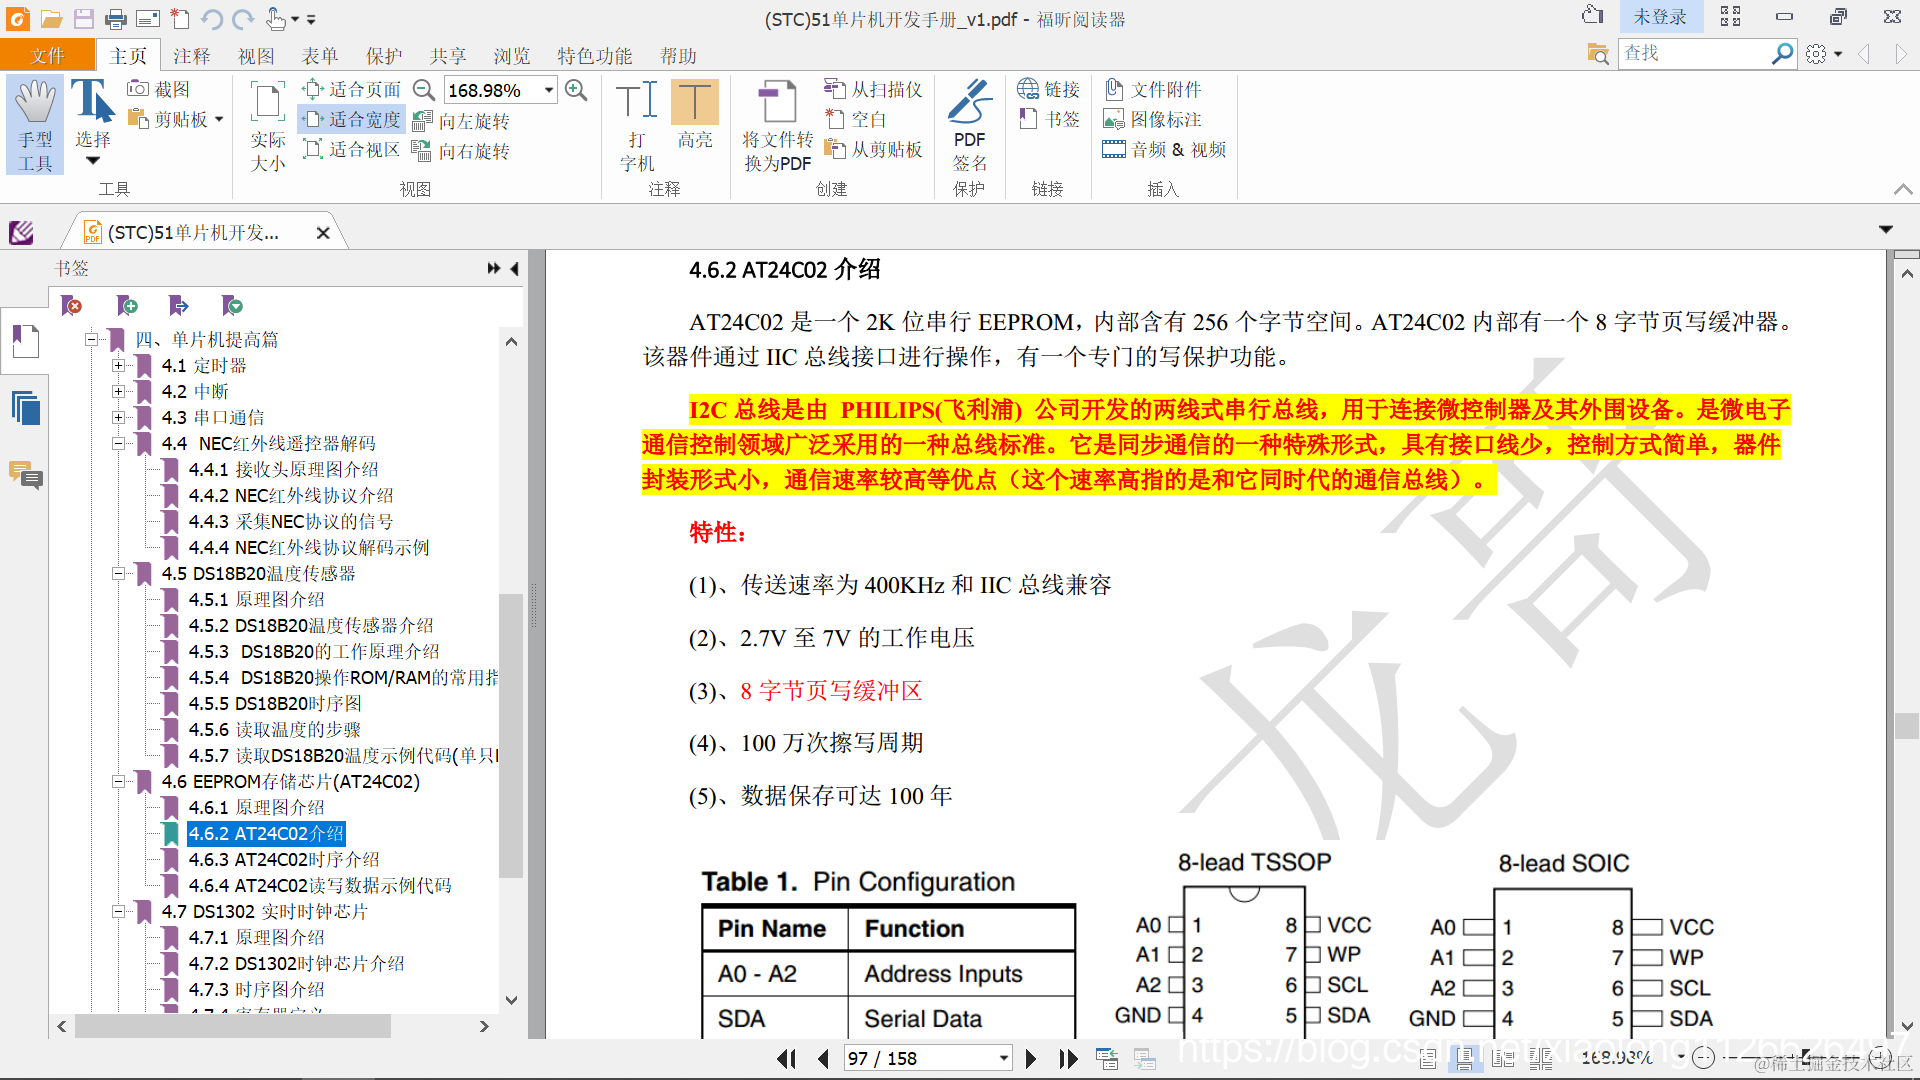Select the Hand tool (手型工具)
1920x1080 pixels.
point(35,125)
